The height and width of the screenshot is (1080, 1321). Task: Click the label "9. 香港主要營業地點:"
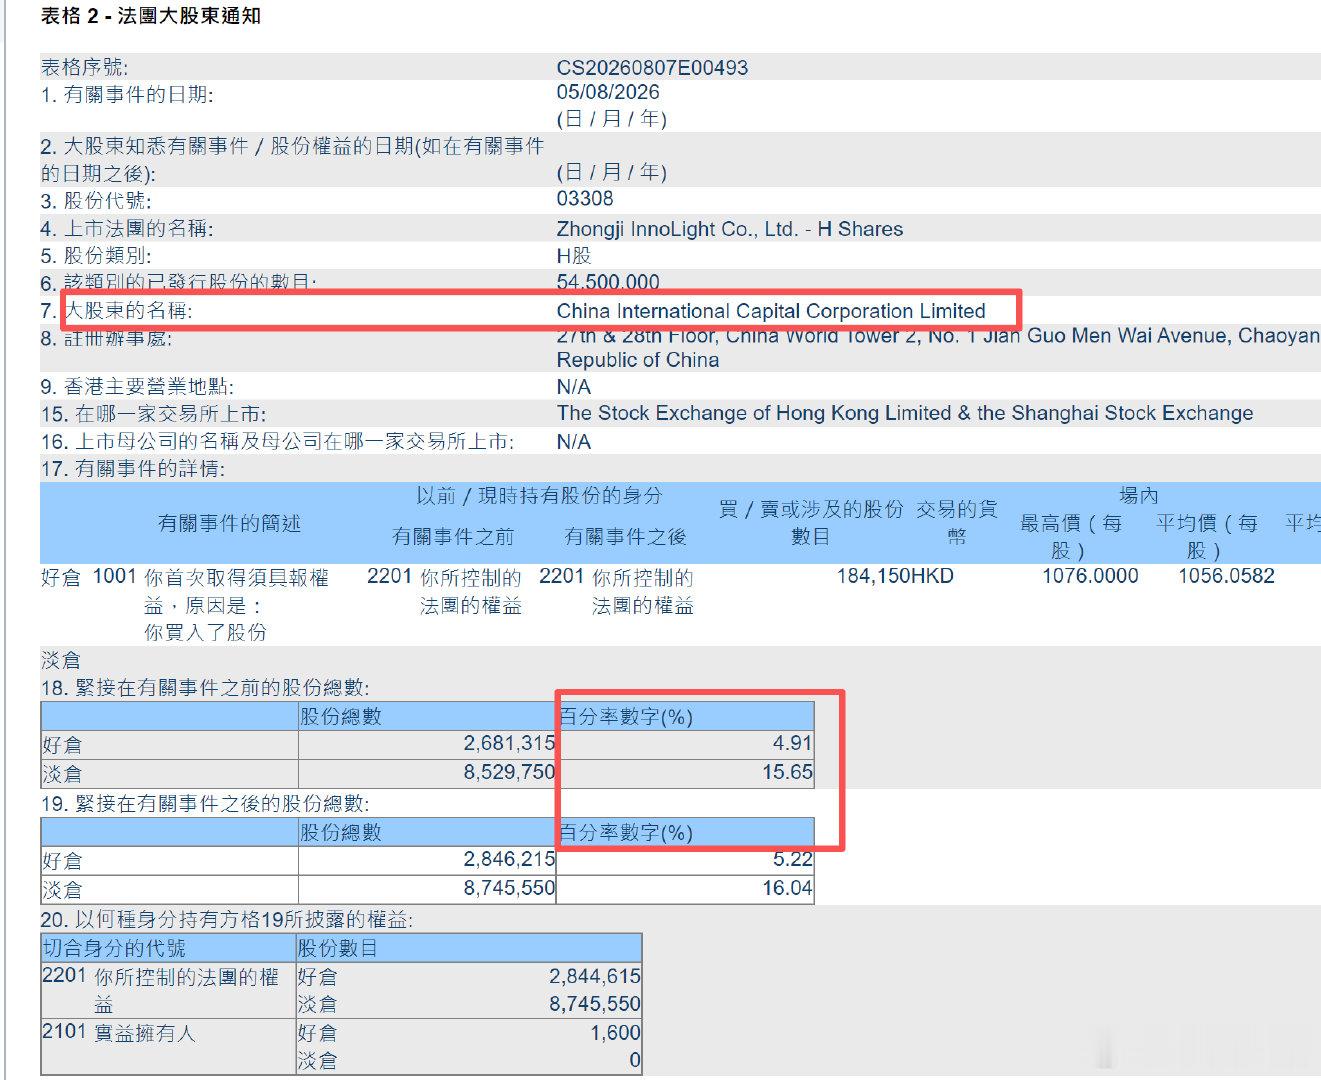[x=137, y=387]
